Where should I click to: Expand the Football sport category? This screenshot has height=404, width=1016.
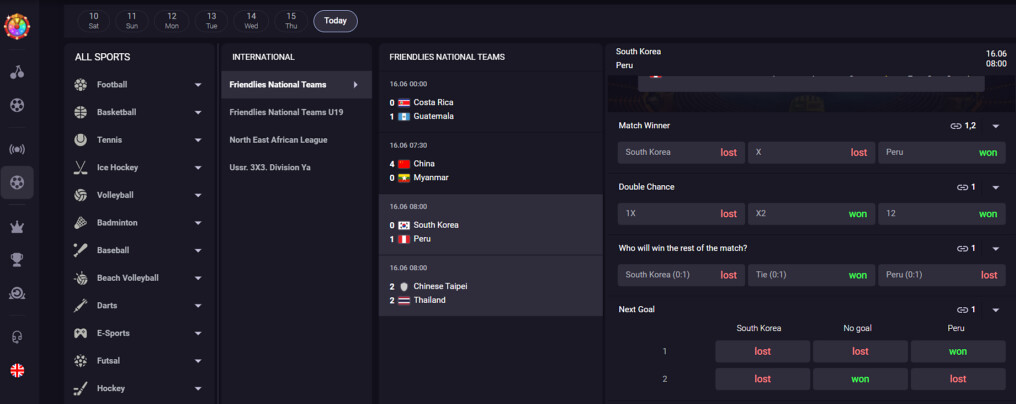pyautogui.click(x=198, y=85)
